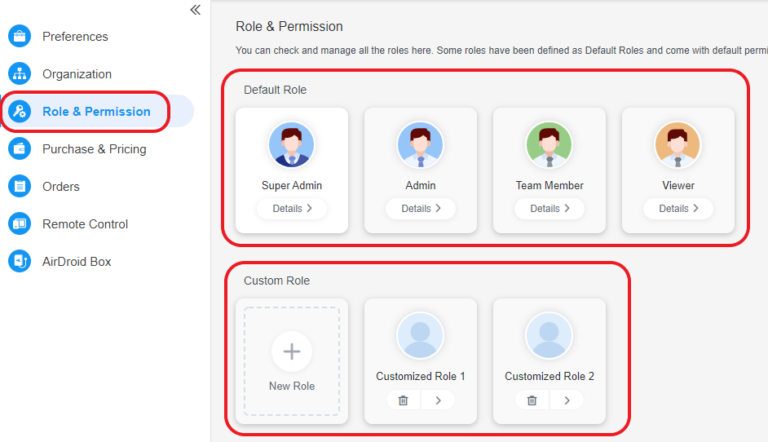The width and height of the screenshot is (768, 442).
Task: Click the Team Member avatar image
Action: coord(549,145)
